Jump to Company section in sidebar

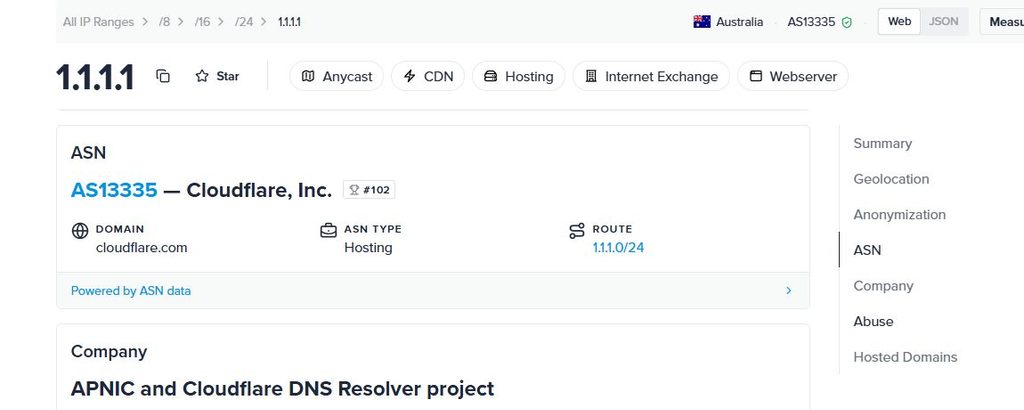(x=883, y=286)
